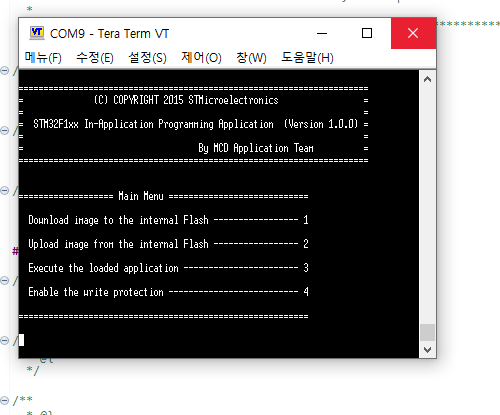Screen dimensions: 500x415
Task: Click the 'Main Menu' heading in terminal
Action: coord(141,196)
